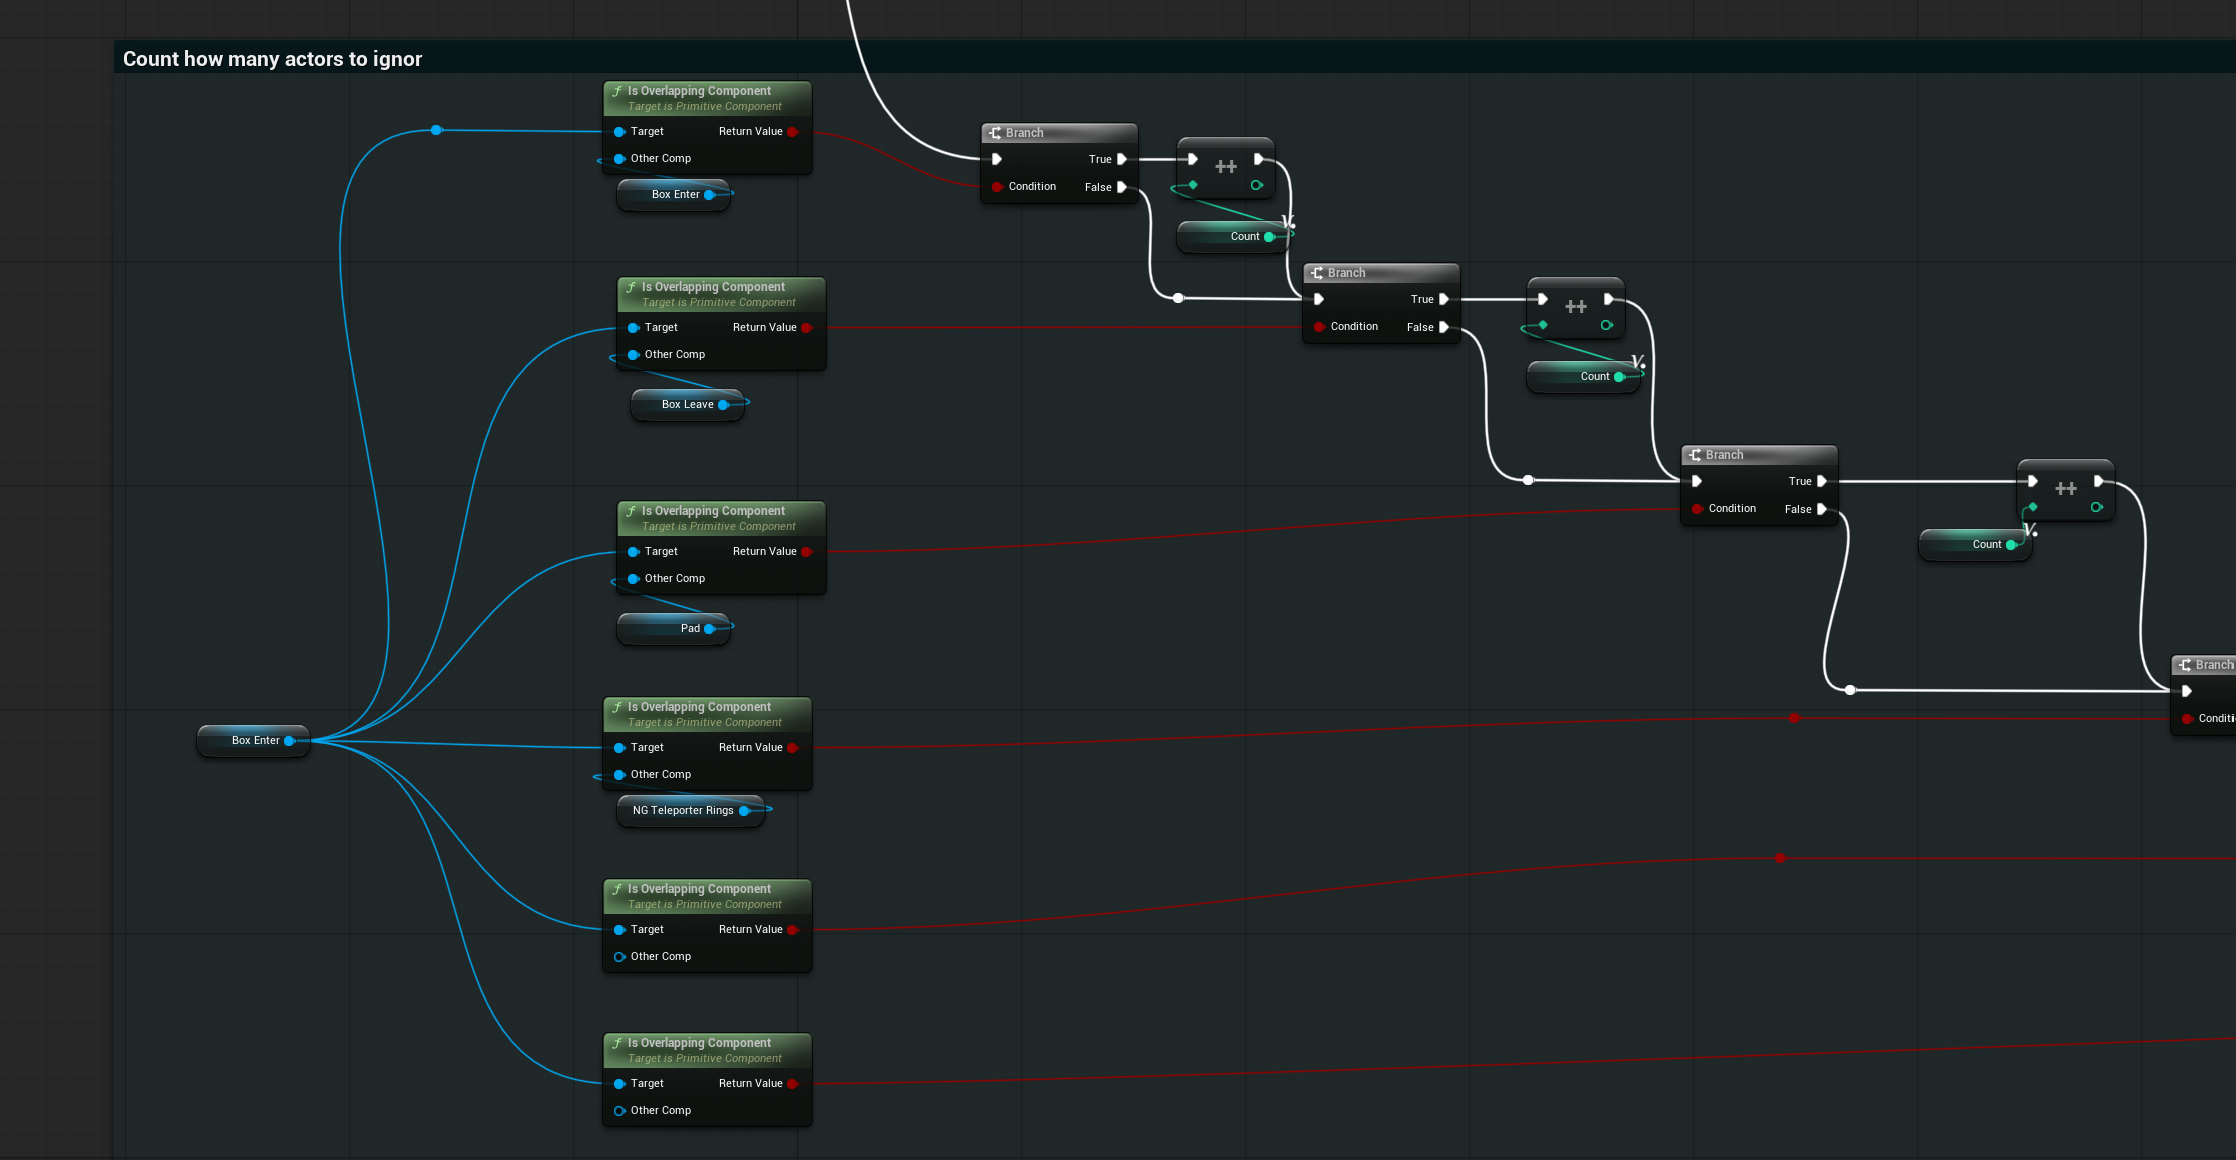This screenshot has height=1160, width=2236.
Task: Click function icon on overlap node checking Pad
Action: pos(631,511)
